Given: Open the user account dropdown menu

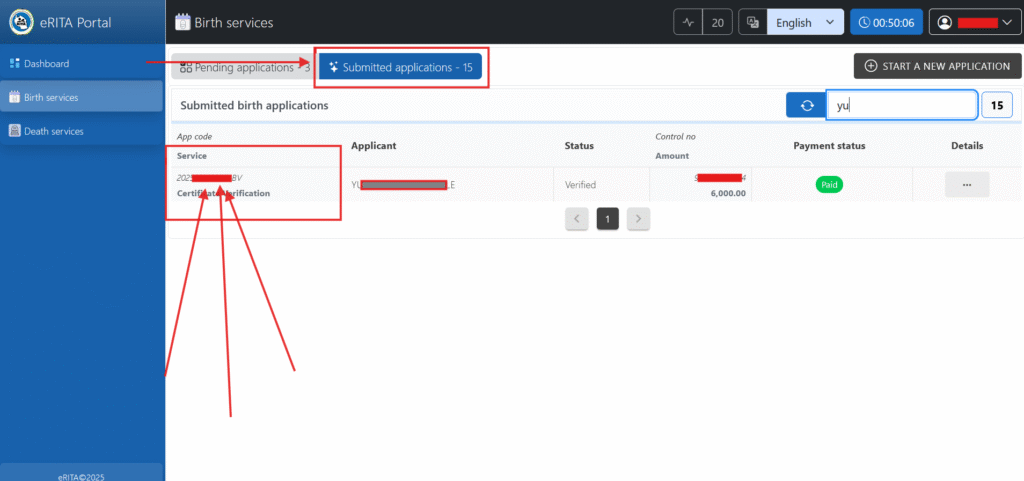Looking at the screenshot, I should [x=970, y=22].
